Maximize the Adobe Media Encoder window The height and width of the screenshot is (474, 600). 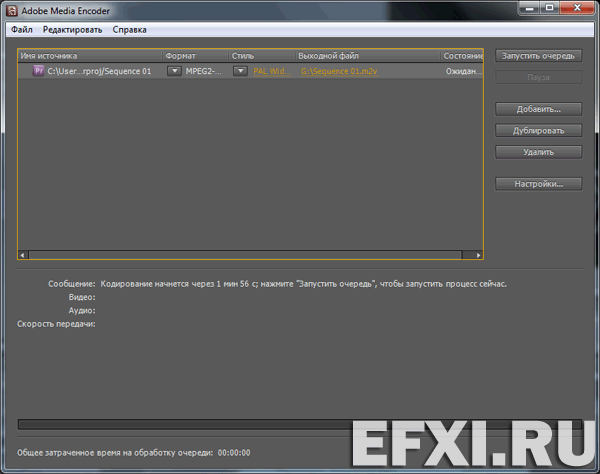(549, 8)
